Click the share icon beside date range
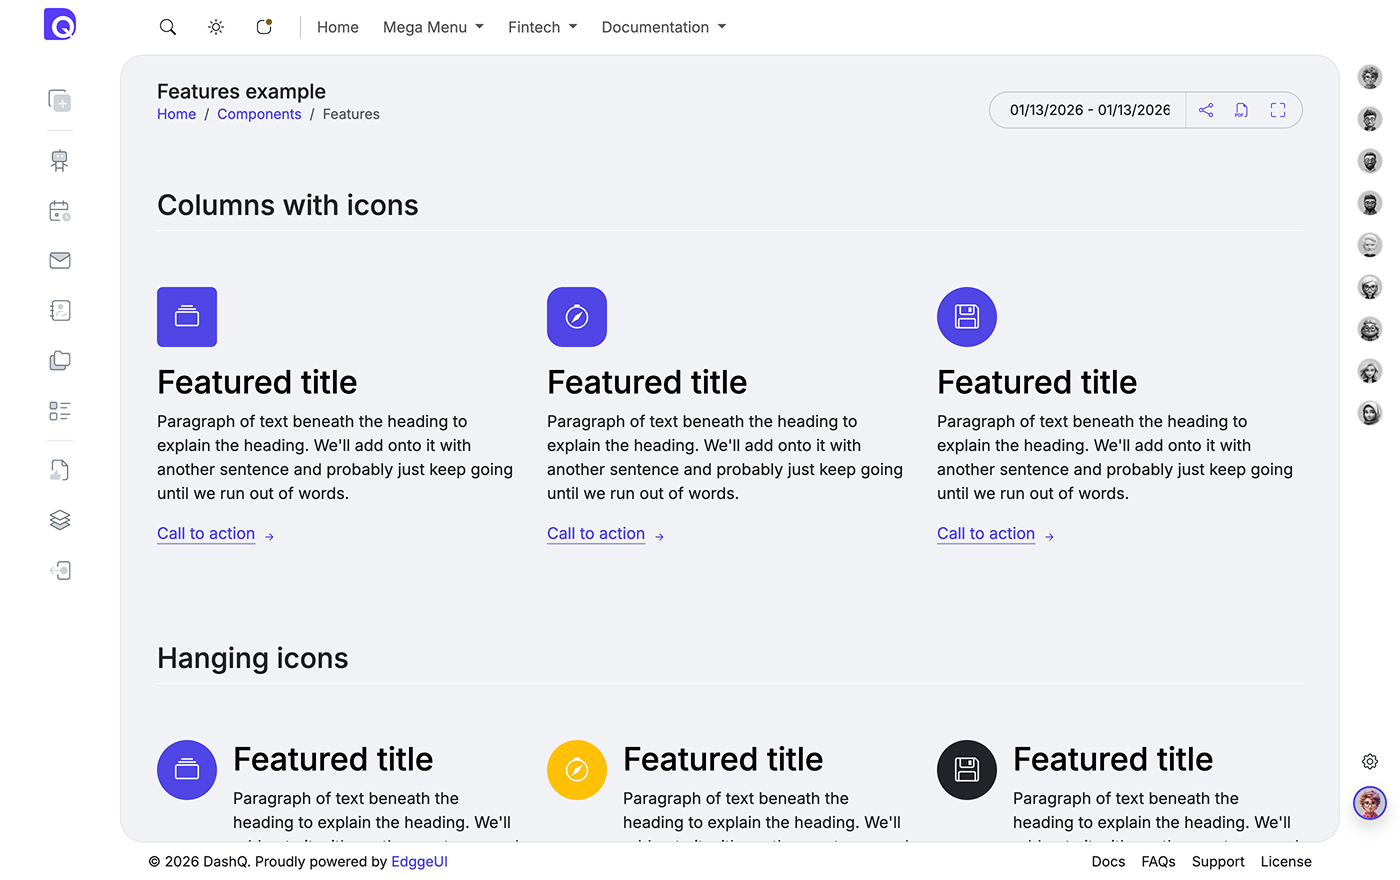The image size is (1400, 880). [1206, 110]
